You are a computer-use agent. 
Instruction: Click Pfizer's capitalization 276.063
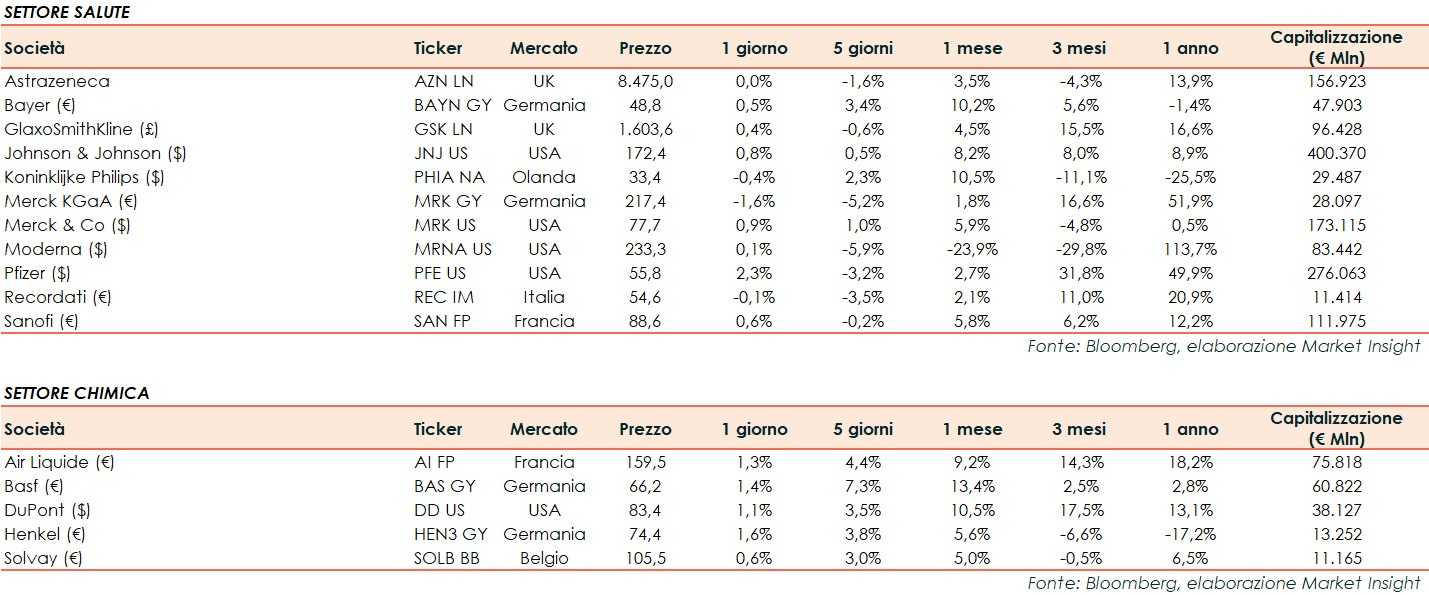coord(1336,273)
